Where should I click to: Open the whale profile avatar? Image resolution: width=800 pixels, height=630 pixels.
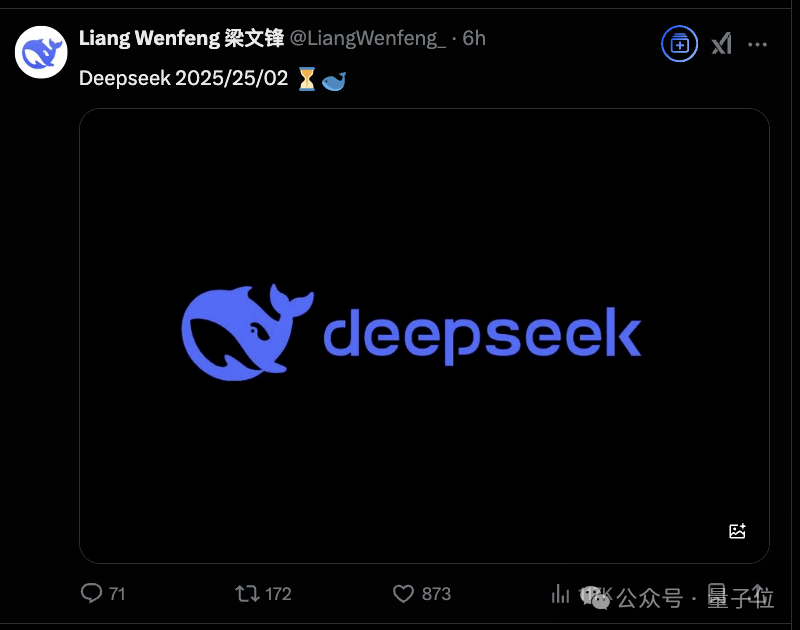pyautogui.click(x=41, y=53)
